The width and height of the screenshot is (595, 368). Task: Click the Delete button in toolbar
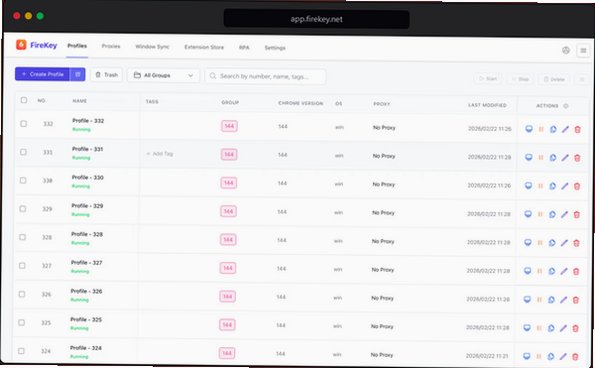pos(554,79)
